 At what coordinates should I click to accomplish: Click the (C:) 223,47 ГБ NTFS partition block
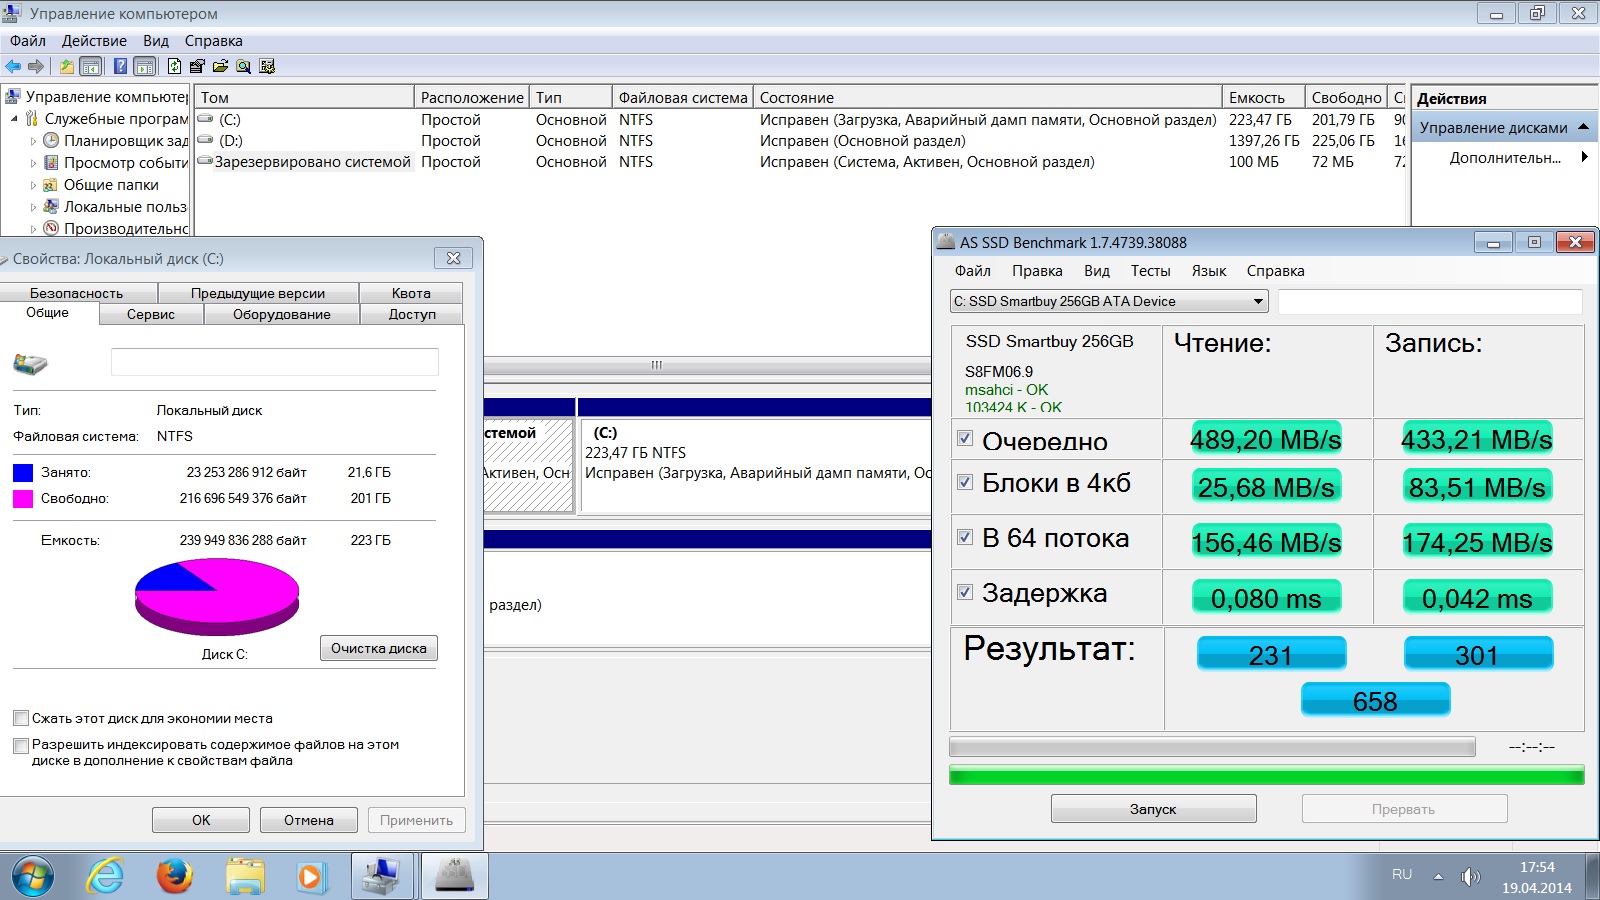[x=755, y=465]
